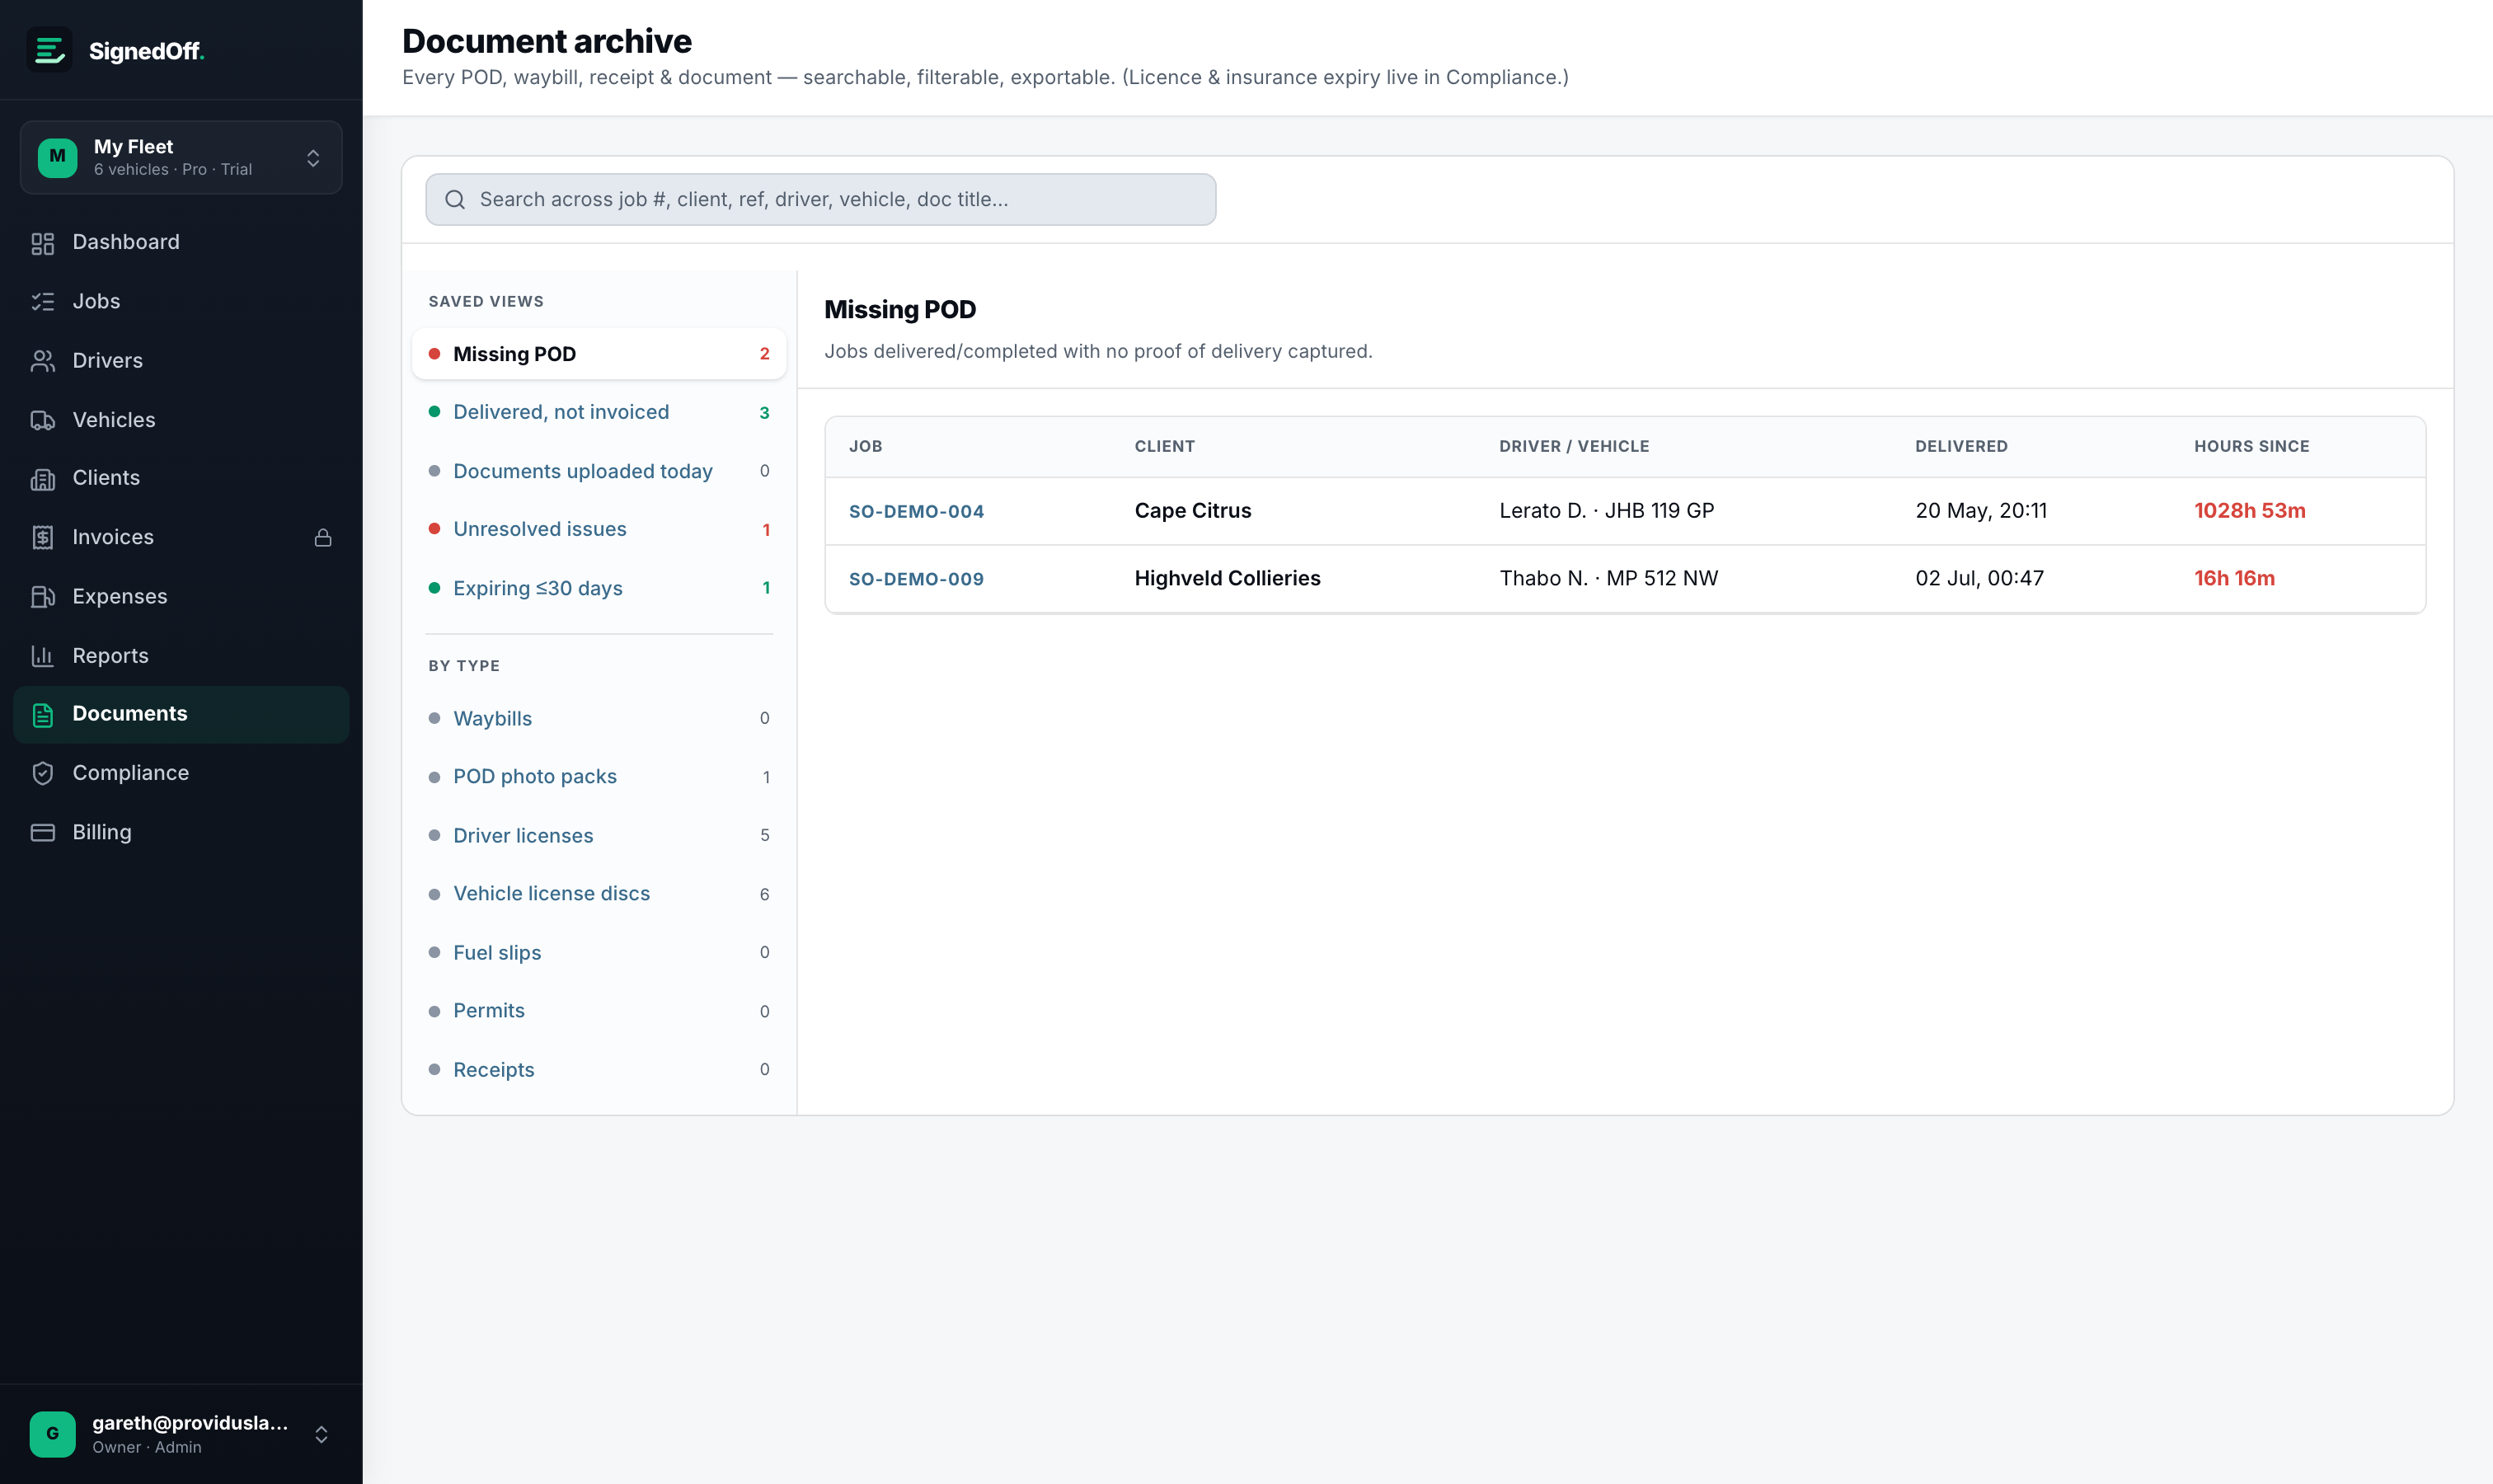Filter by Permits type

point(599,1011)
